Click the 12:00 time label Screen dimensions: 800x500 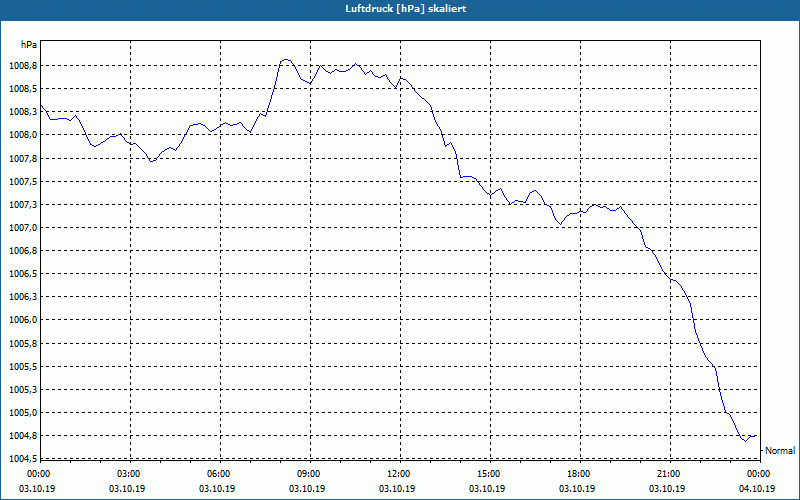tap(398, 474)
